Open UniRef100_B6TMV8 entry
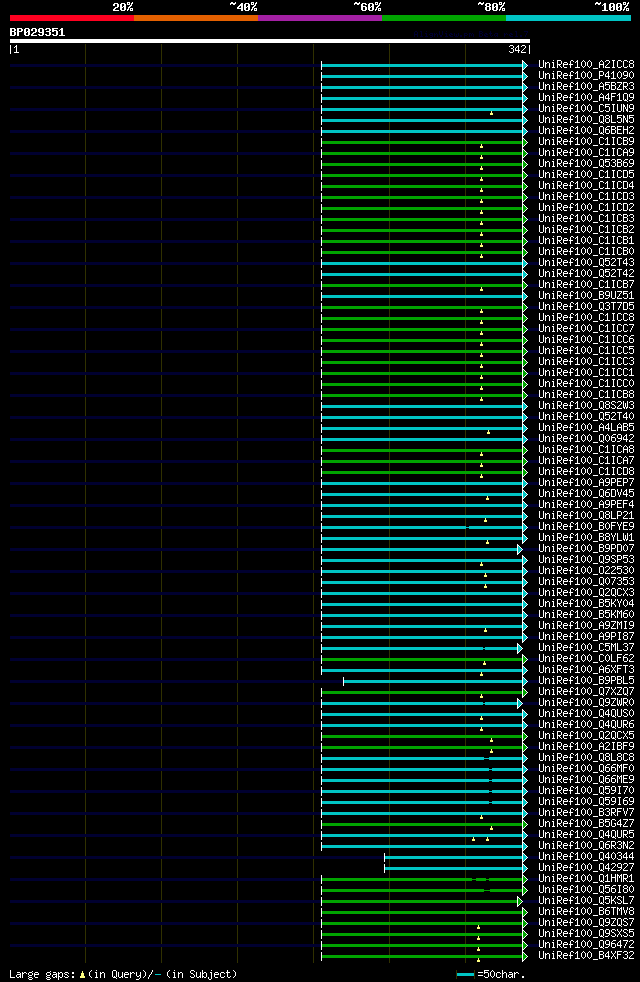The width and height of the screenshot is (640, 982). point(586,911)
